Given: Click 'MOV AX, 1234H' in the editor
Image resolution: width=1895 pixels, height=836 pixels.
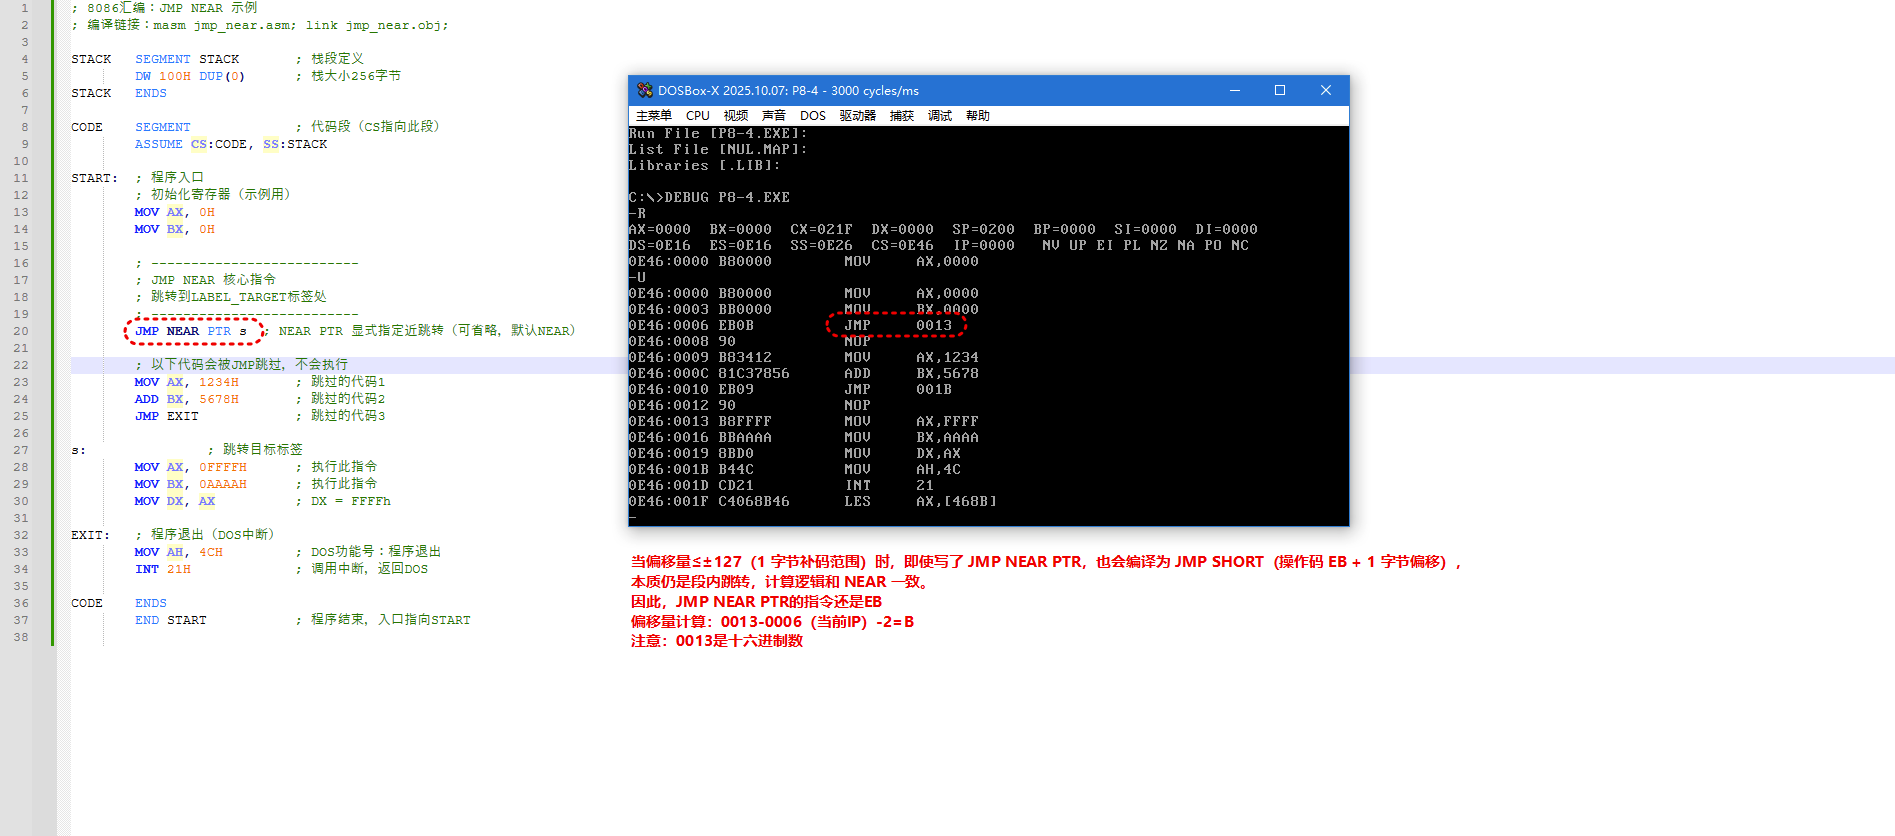Looking at the screenshot, I should point(187,382).
